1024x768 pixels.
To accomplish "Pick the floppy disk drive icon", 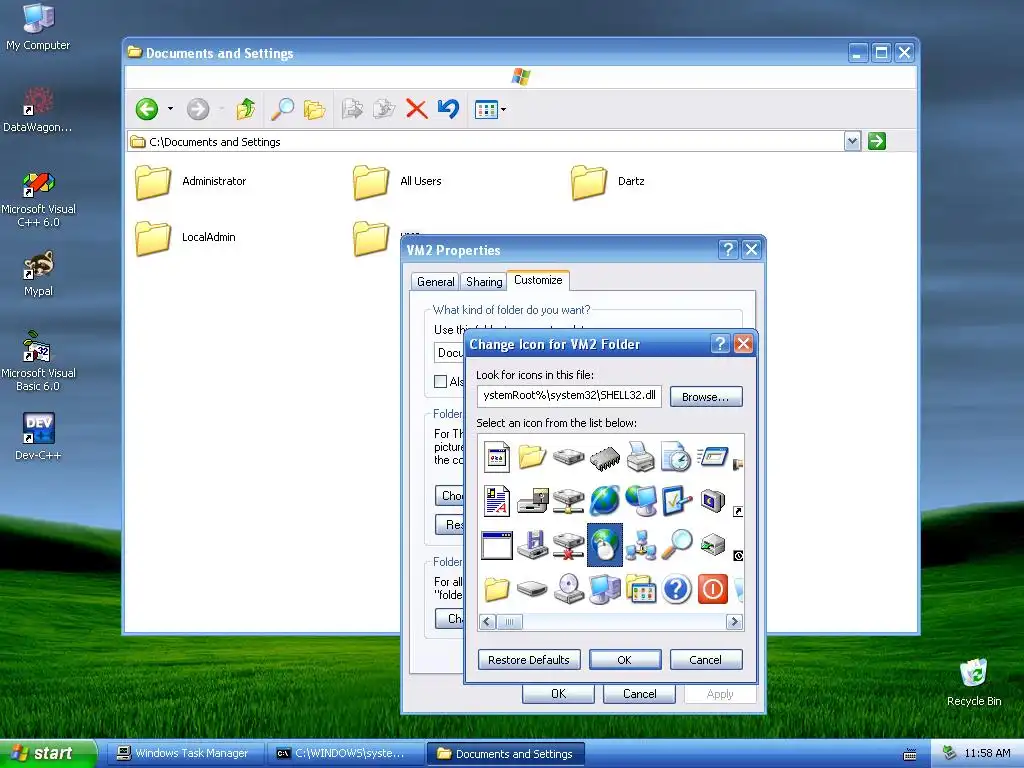I will 533,545.
